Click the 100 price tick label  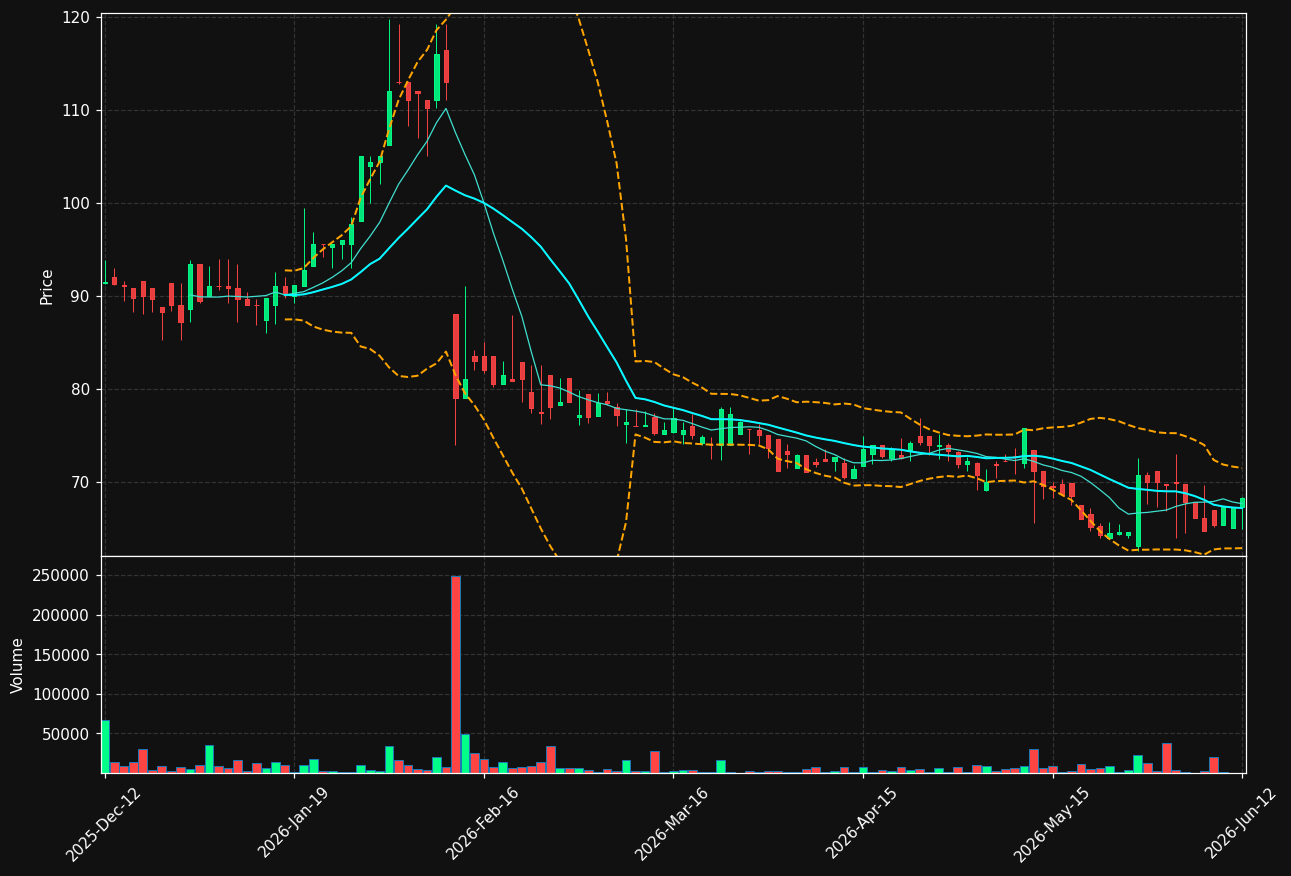coord(77,203)
